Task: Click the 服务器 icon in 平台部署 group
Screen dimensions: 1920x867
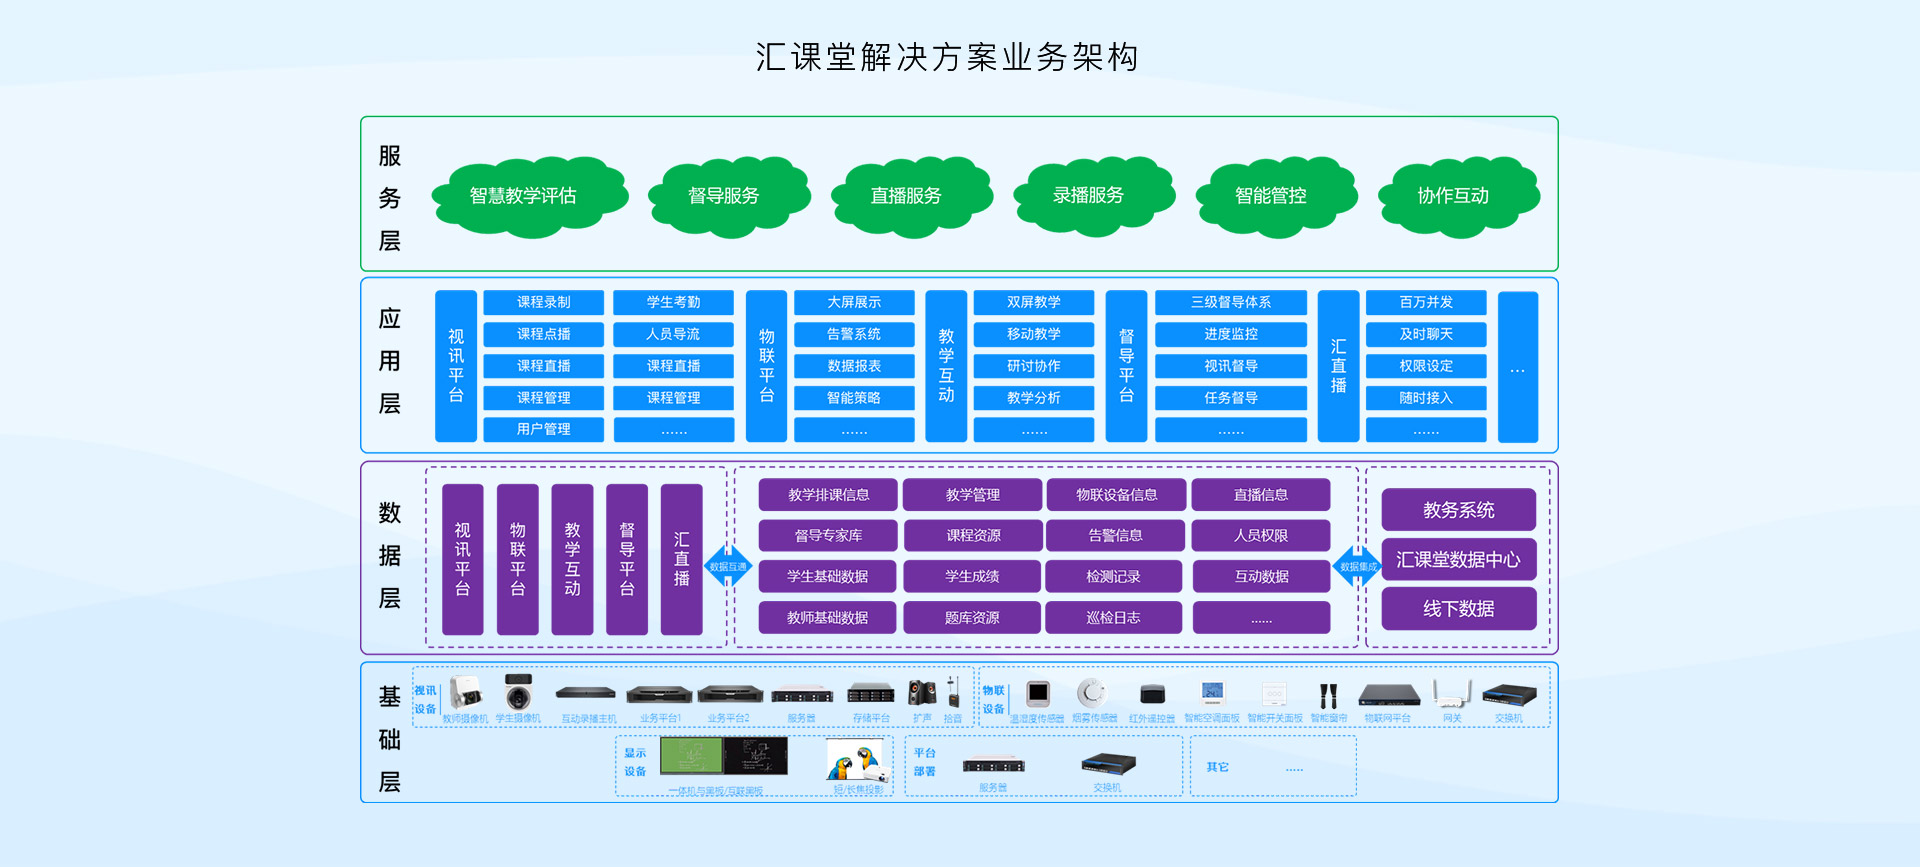Action: [994, 765]
